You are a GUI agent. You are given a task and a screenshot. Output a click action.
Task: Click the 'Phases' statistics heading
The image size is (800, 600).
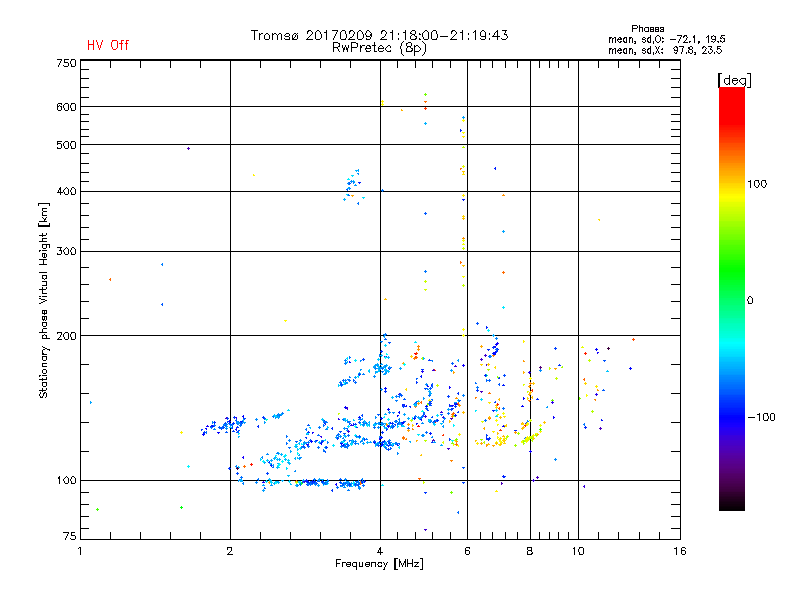pos(647,29)
